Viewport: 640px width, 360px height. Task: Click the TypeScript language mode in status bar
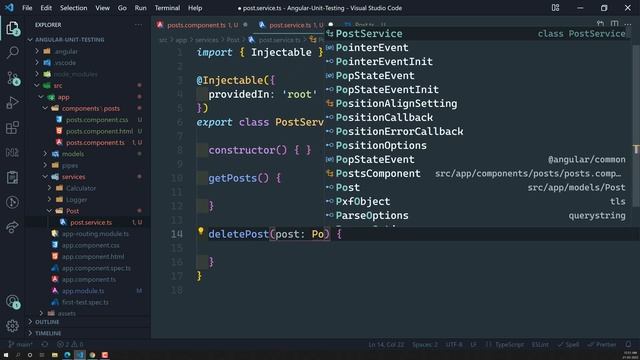click(509, 344)
